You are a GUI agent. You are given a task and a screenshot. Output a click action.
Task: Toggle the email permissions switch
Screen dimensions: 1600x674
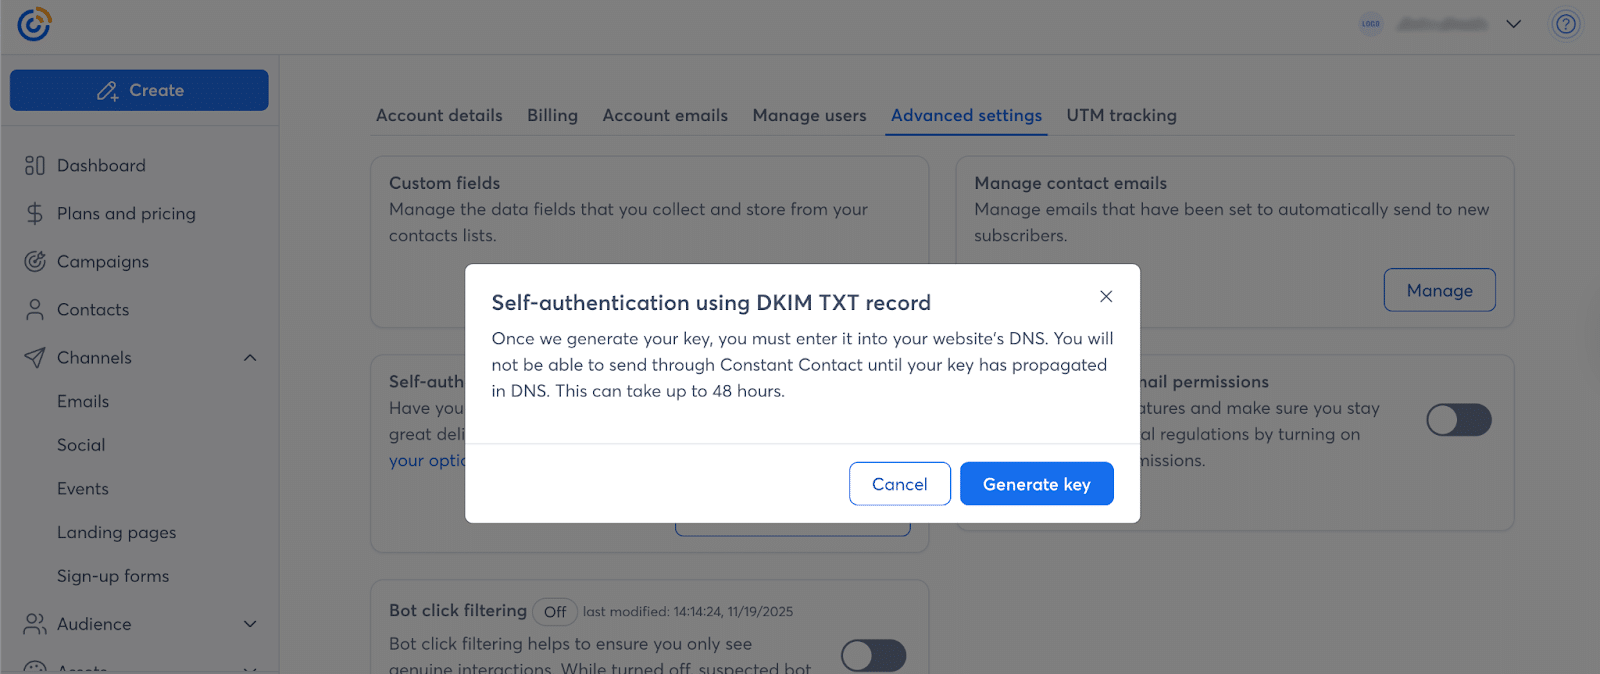pyautogui.click(x=1458, y=420)
